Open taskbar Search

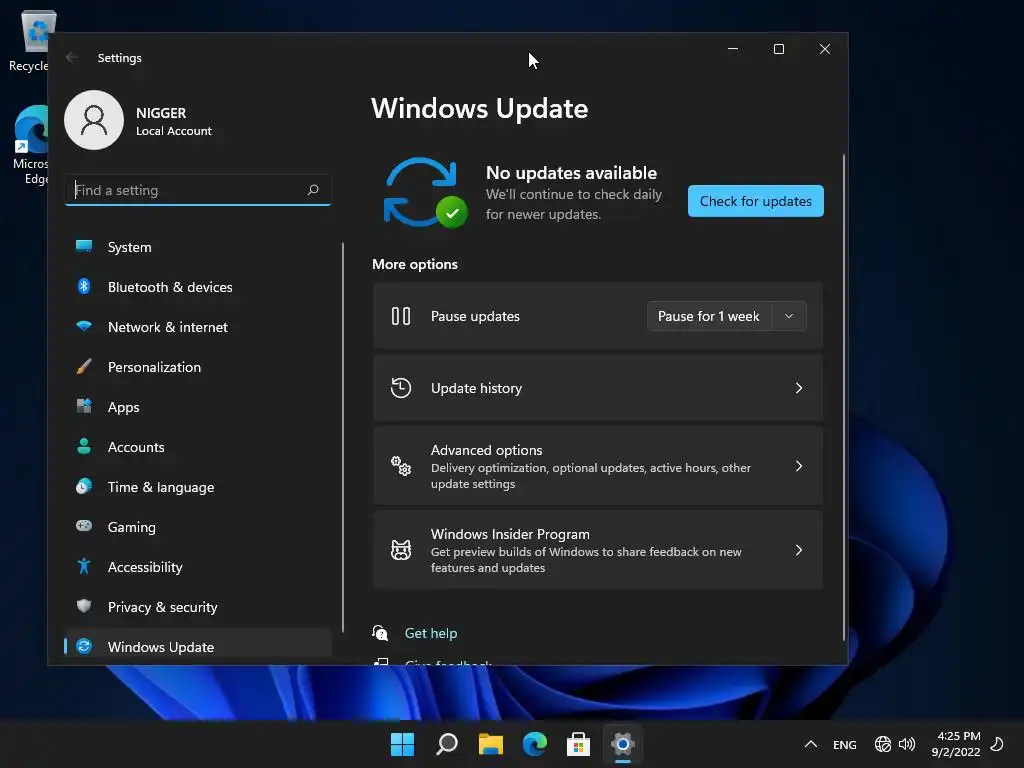447,744
